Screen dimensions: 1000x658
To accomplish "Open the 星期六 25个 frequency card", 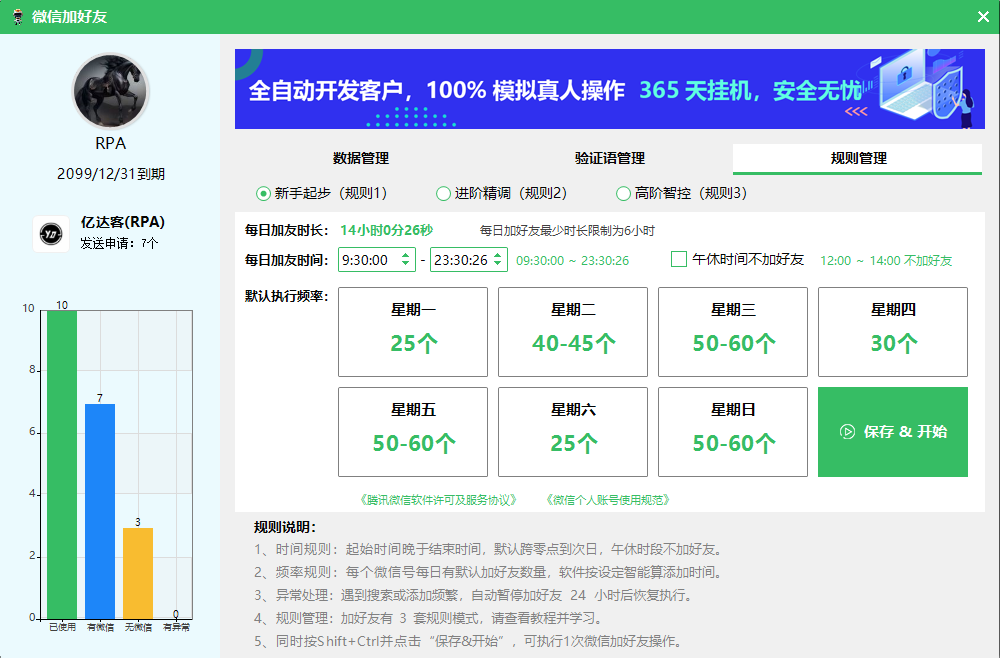I will pos(573,432).
